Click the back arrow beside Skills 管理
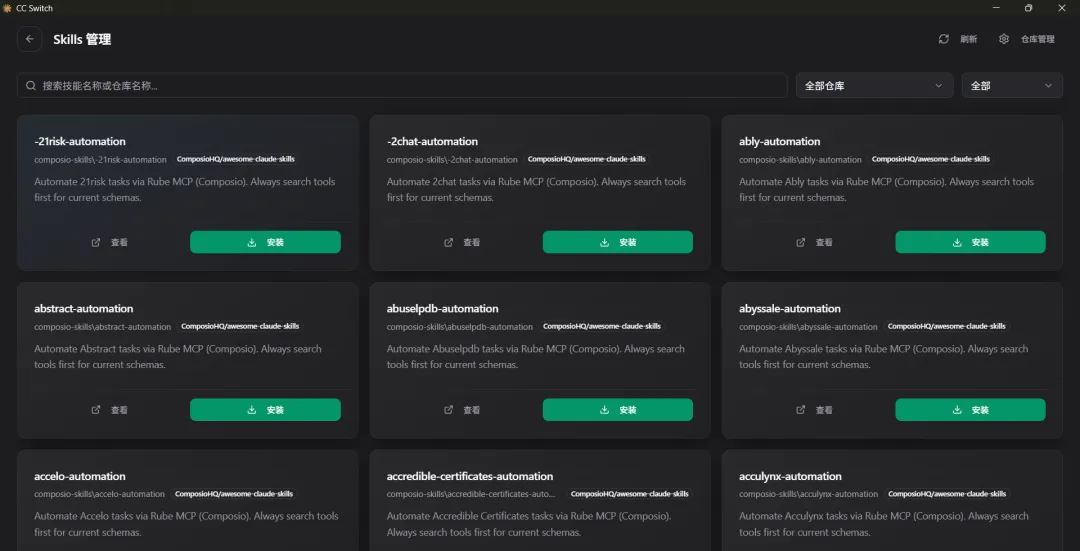Screen dimensions: 1080x551 point(30,39)
